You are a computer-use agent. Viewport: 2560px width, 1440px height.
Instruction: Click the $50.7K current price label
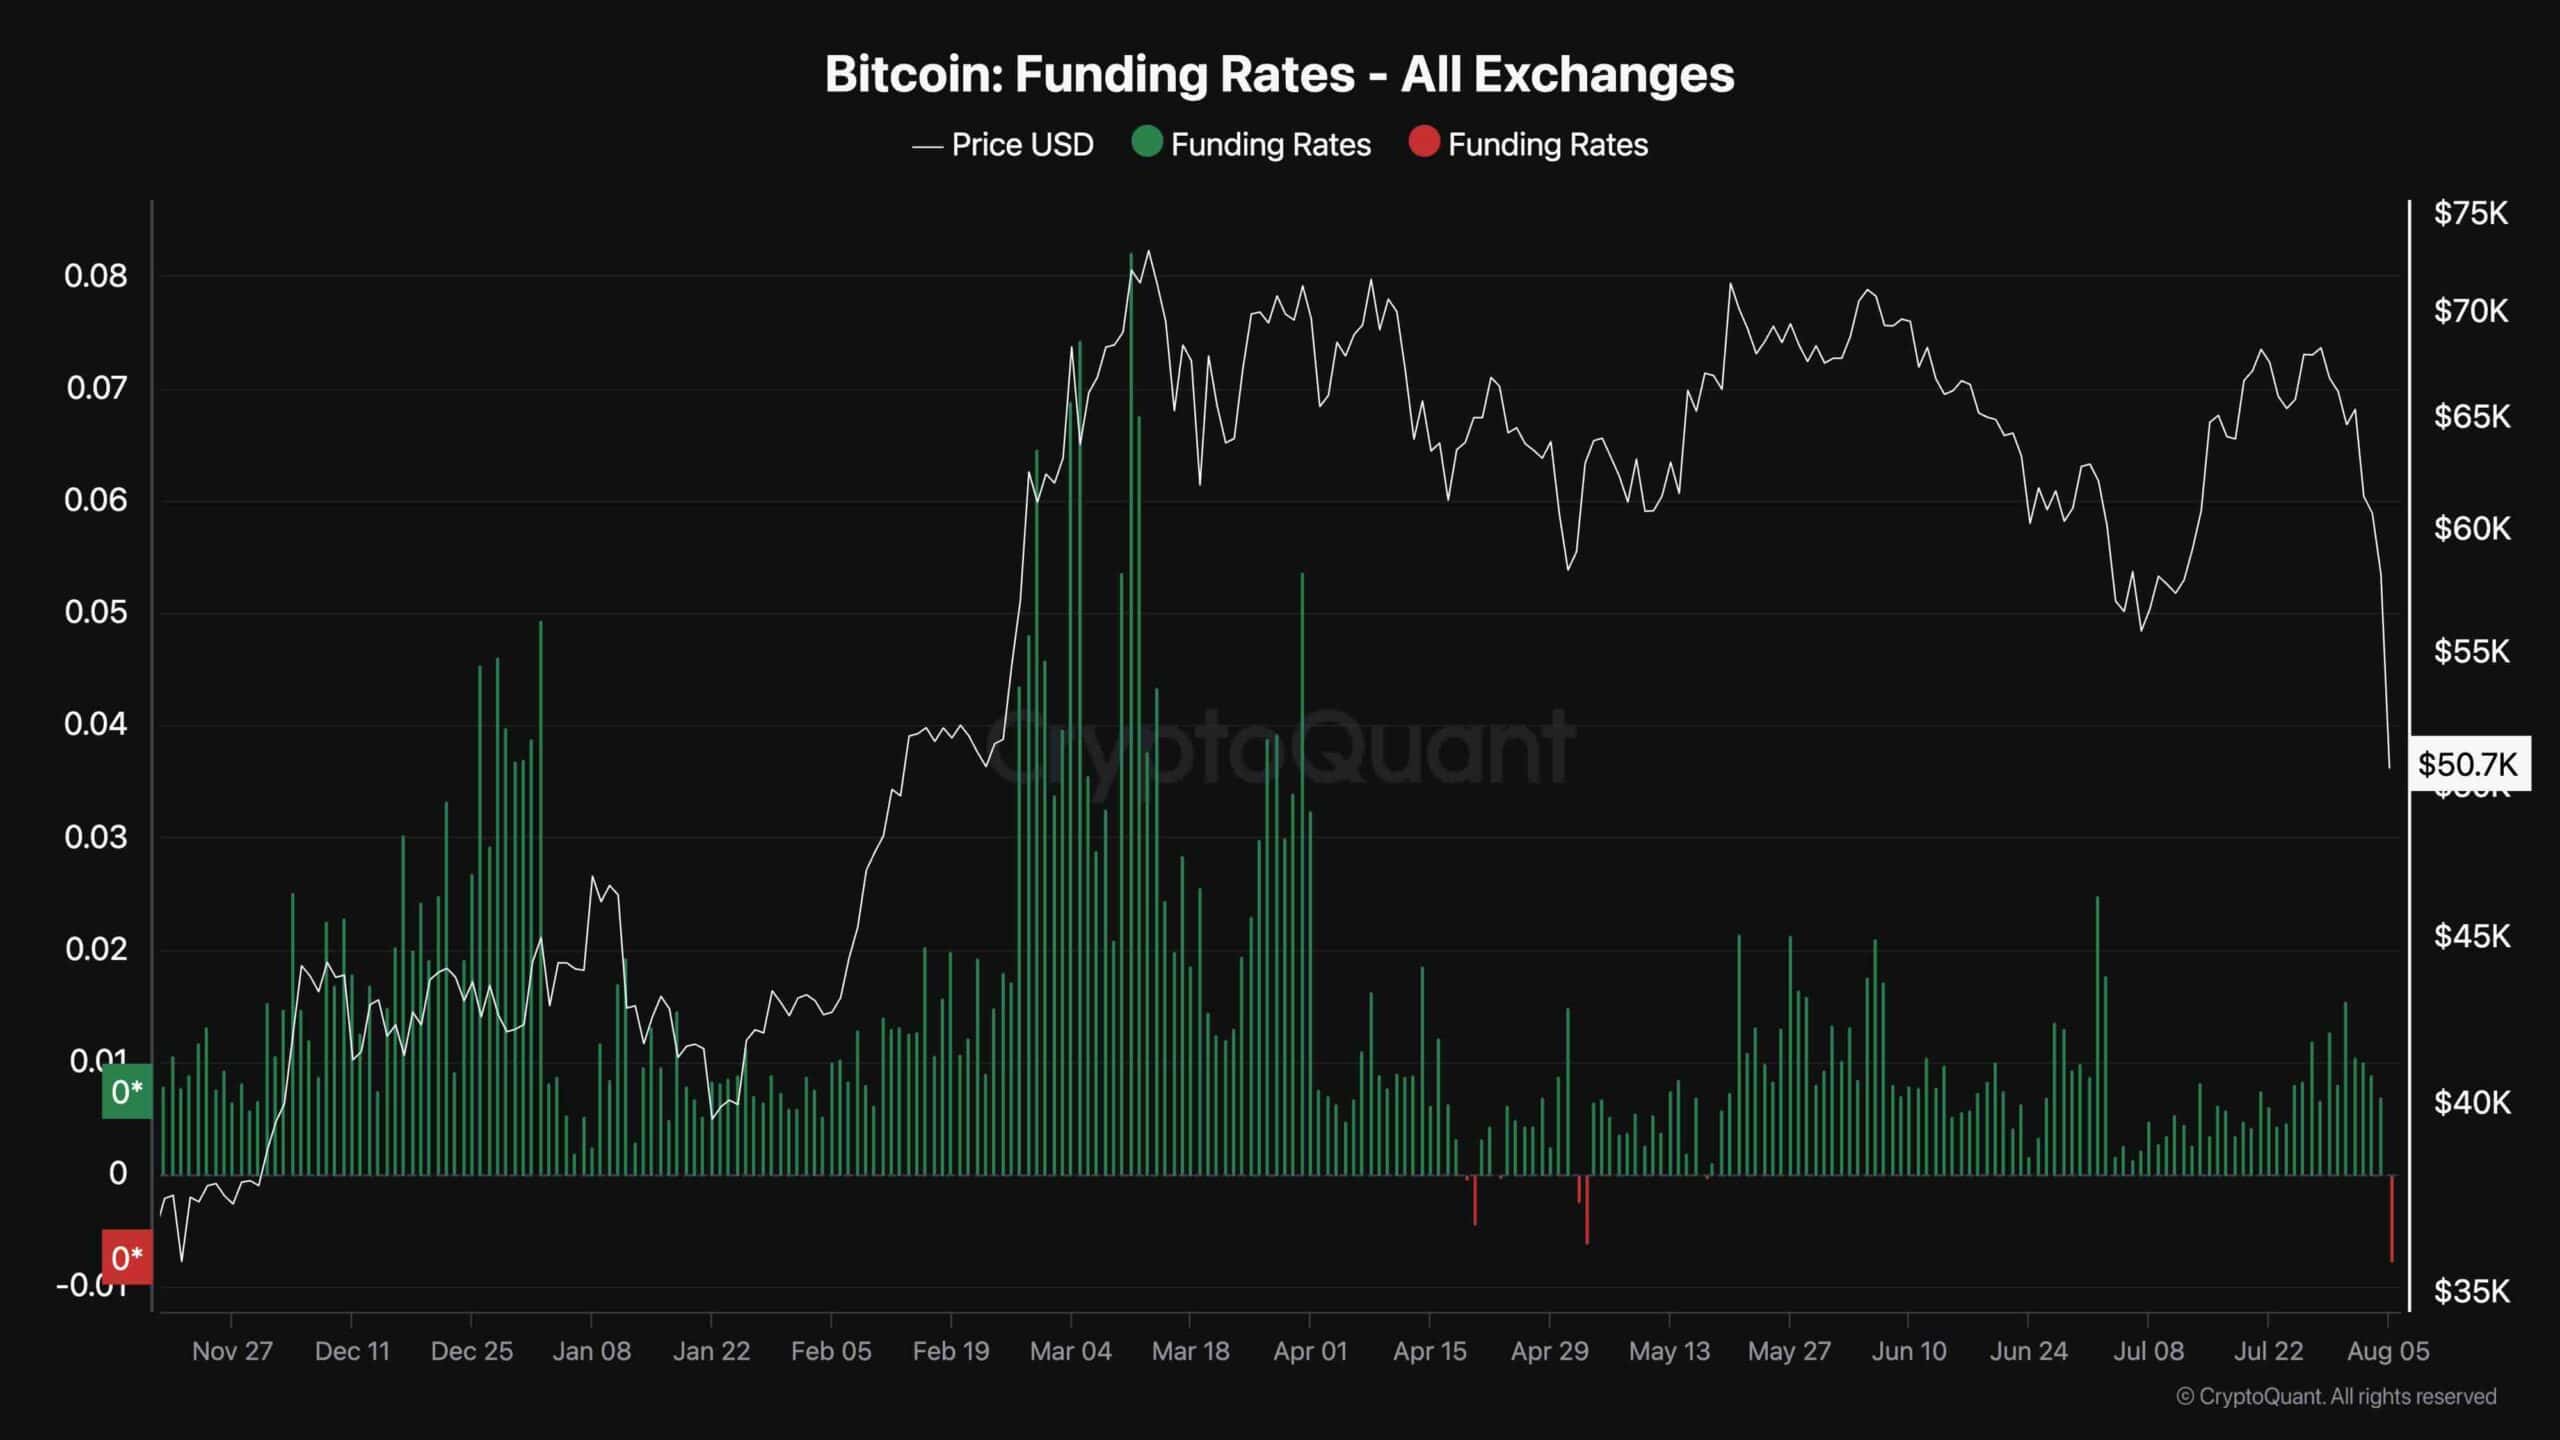2468,765
